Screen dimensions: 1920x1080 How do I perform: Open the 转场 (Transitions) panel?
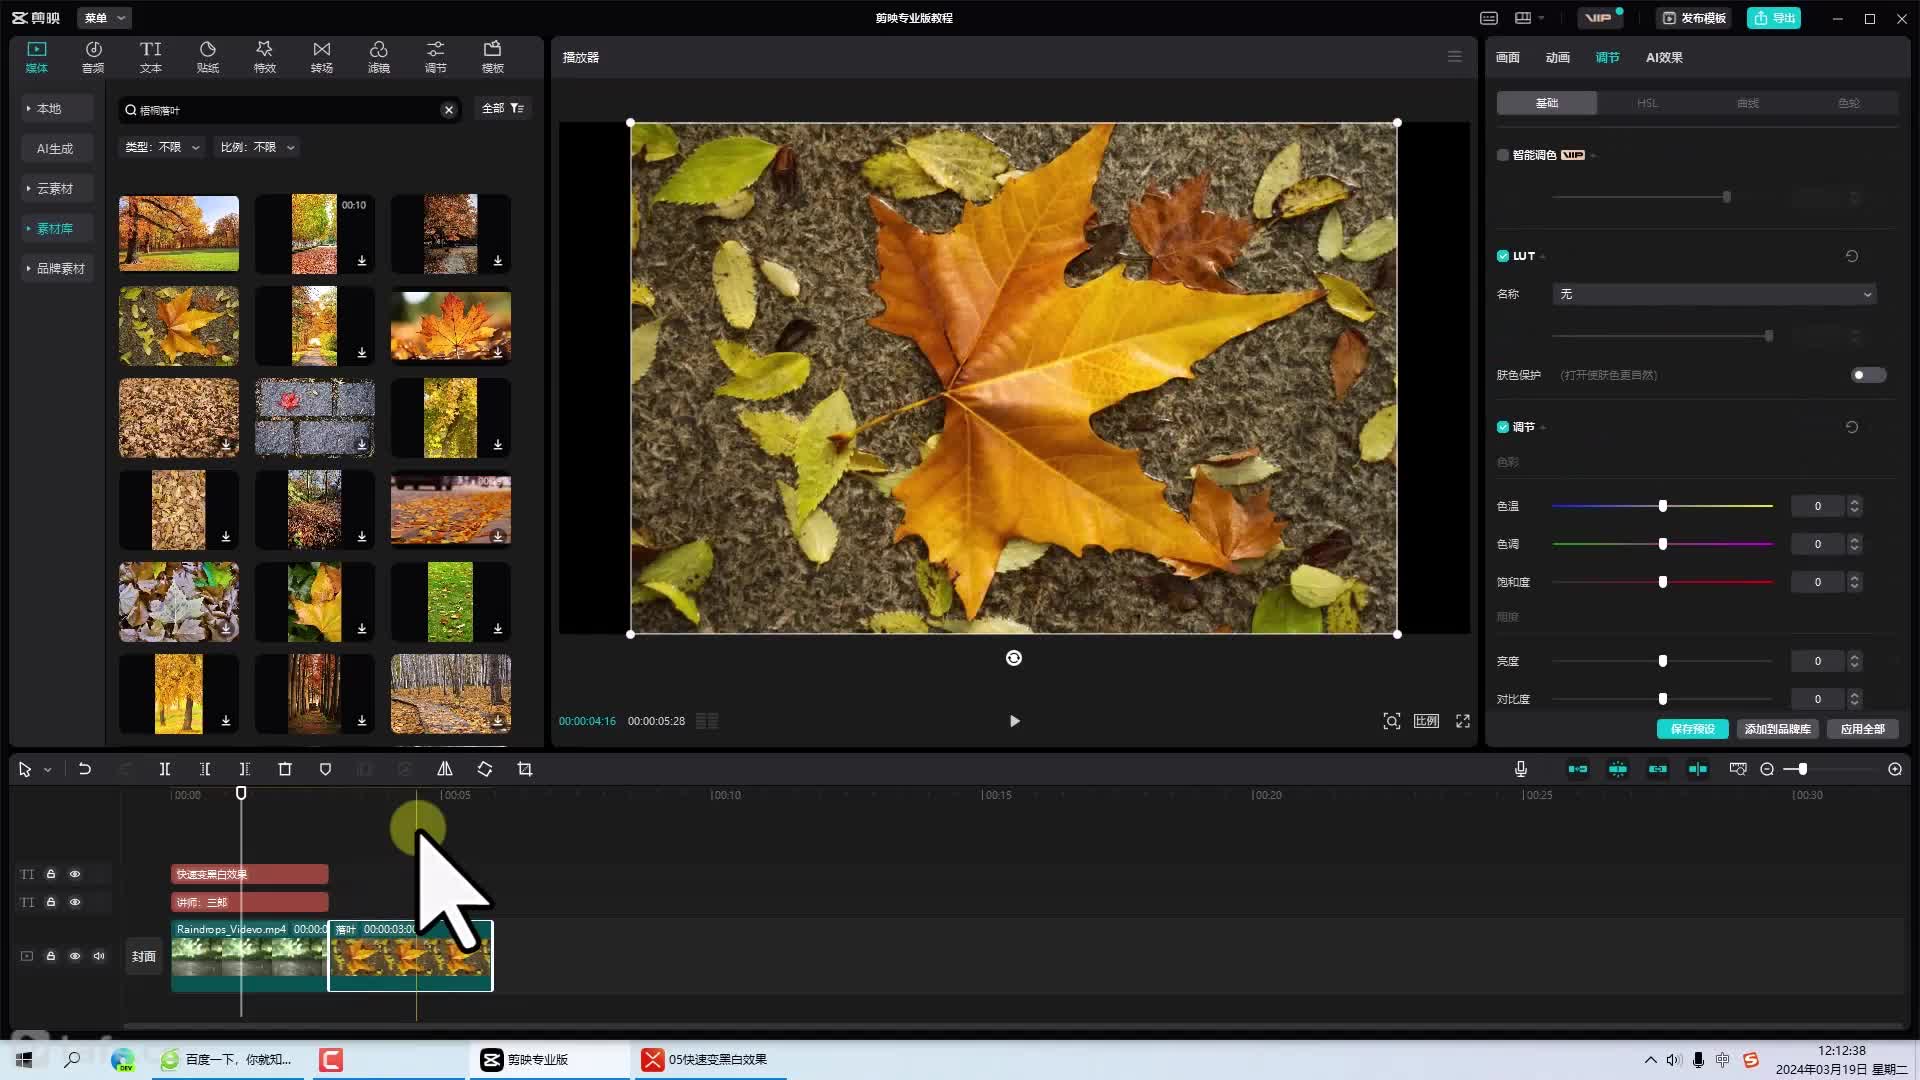[321, 57]
